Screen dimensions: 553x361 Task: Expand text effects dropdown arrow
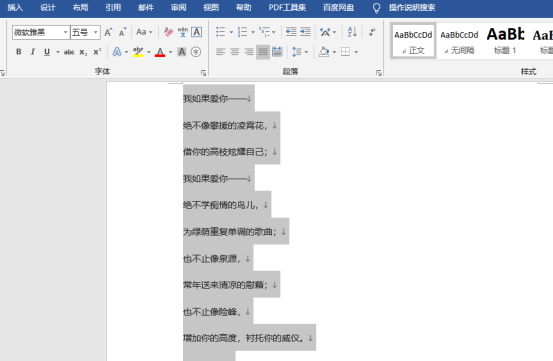pos(126,52)
